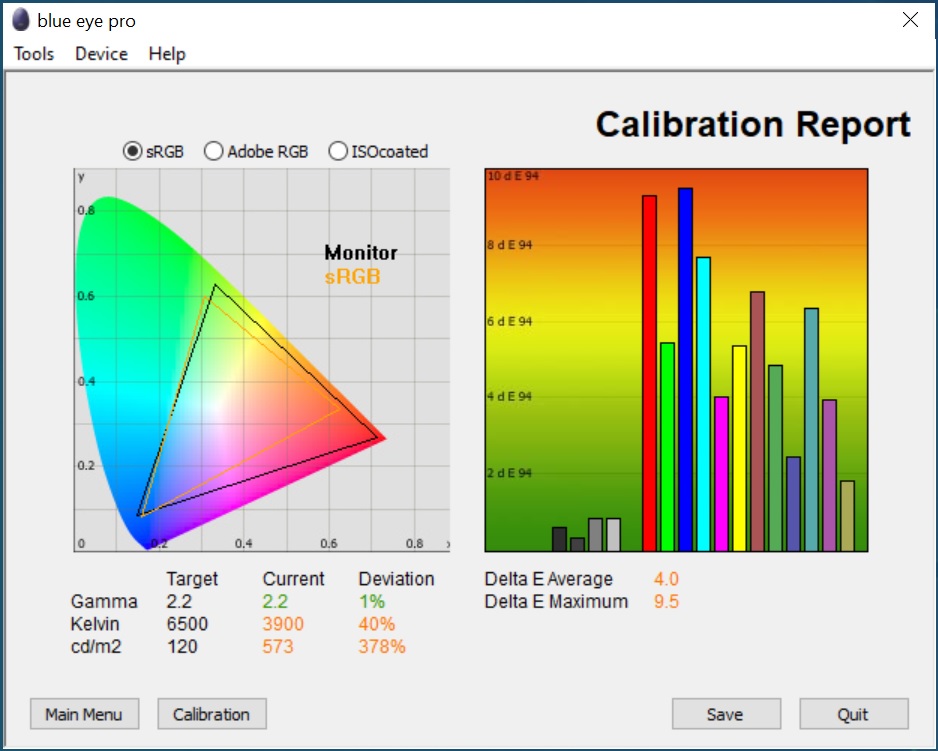The image size is (938, 751).
Task: Click the Kelvin current value 3900
Action: click(283, 625)
